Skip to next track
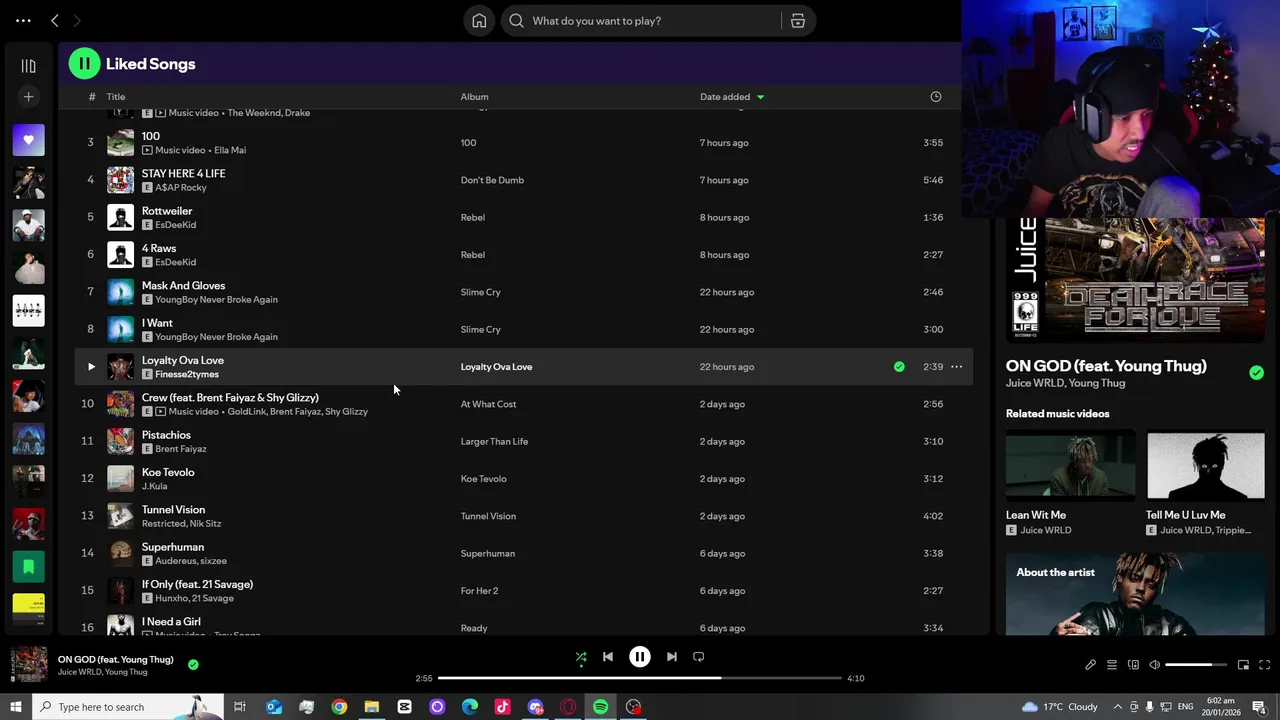 coord(672,657)
